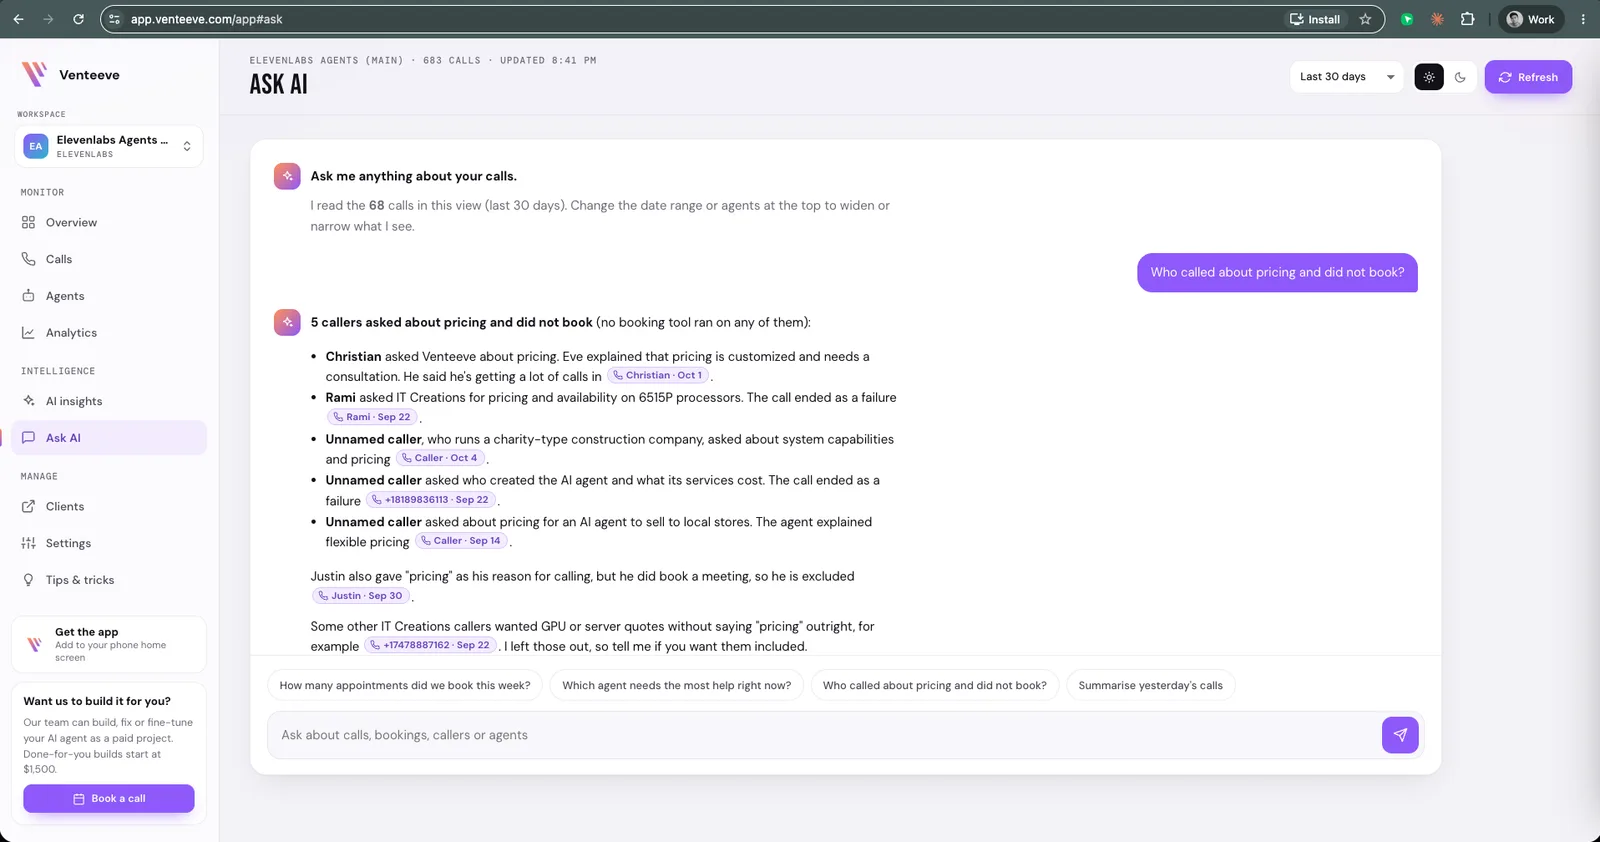Click the Book a call button

pyautogui.click(x=109, y=798)
